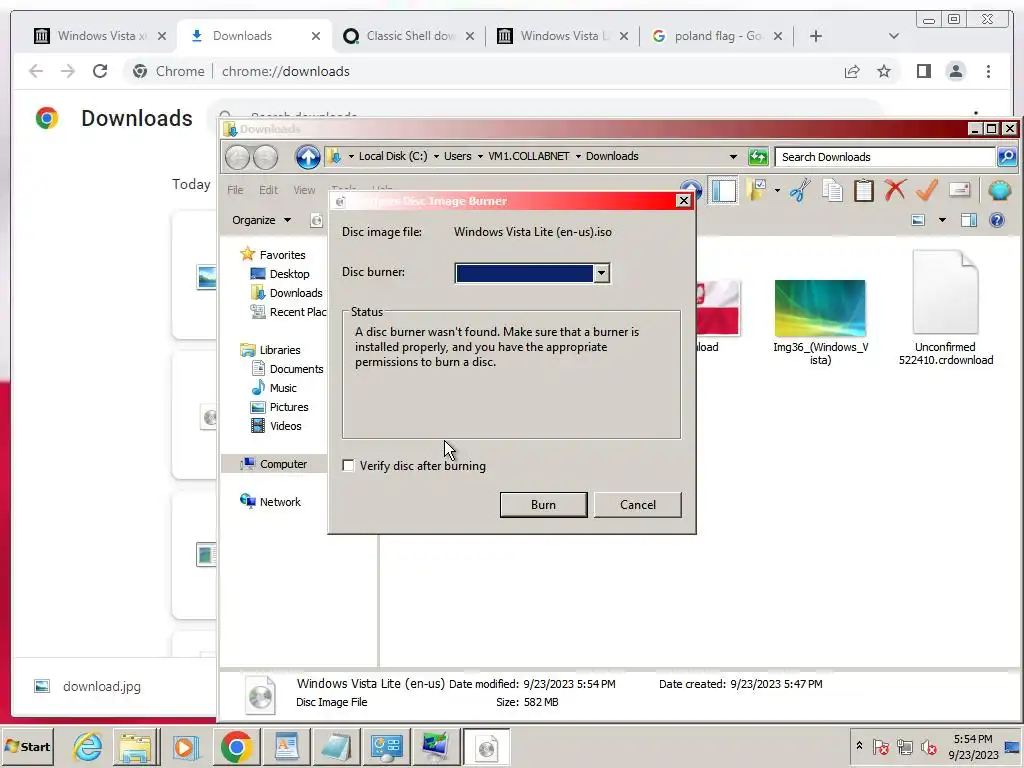Open Chrome three-dot menu
This screenshot has height=768, width=1024.
pyautogui.click(x=988, y=71)
